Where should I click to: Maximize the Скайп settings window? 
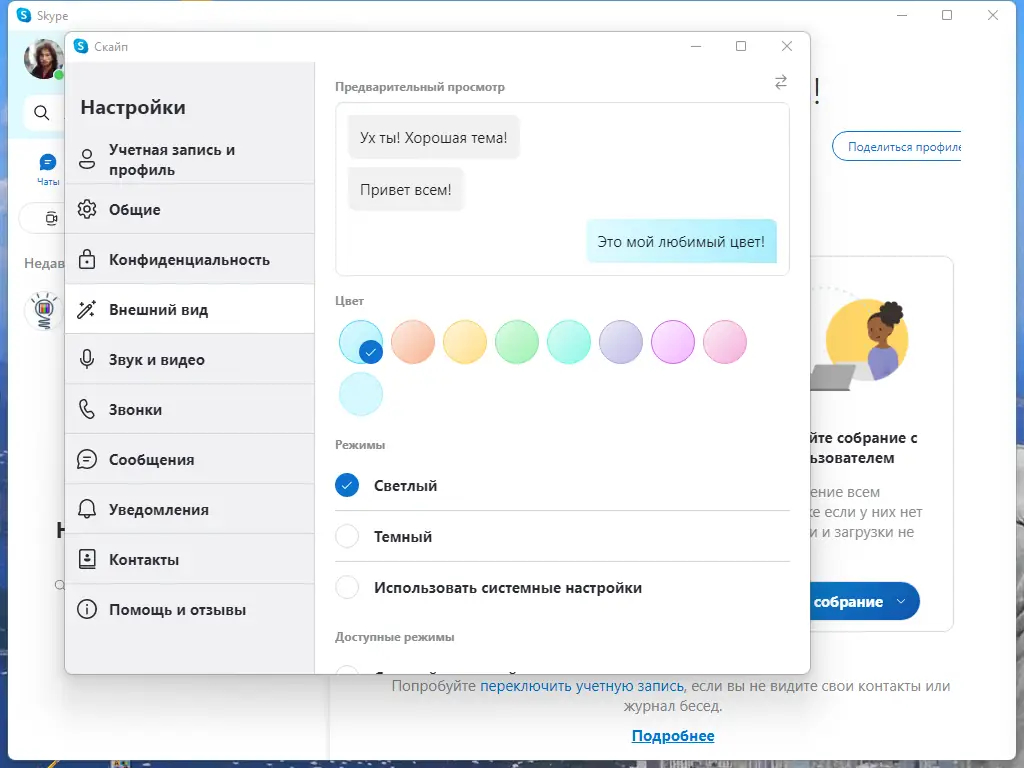741,46
